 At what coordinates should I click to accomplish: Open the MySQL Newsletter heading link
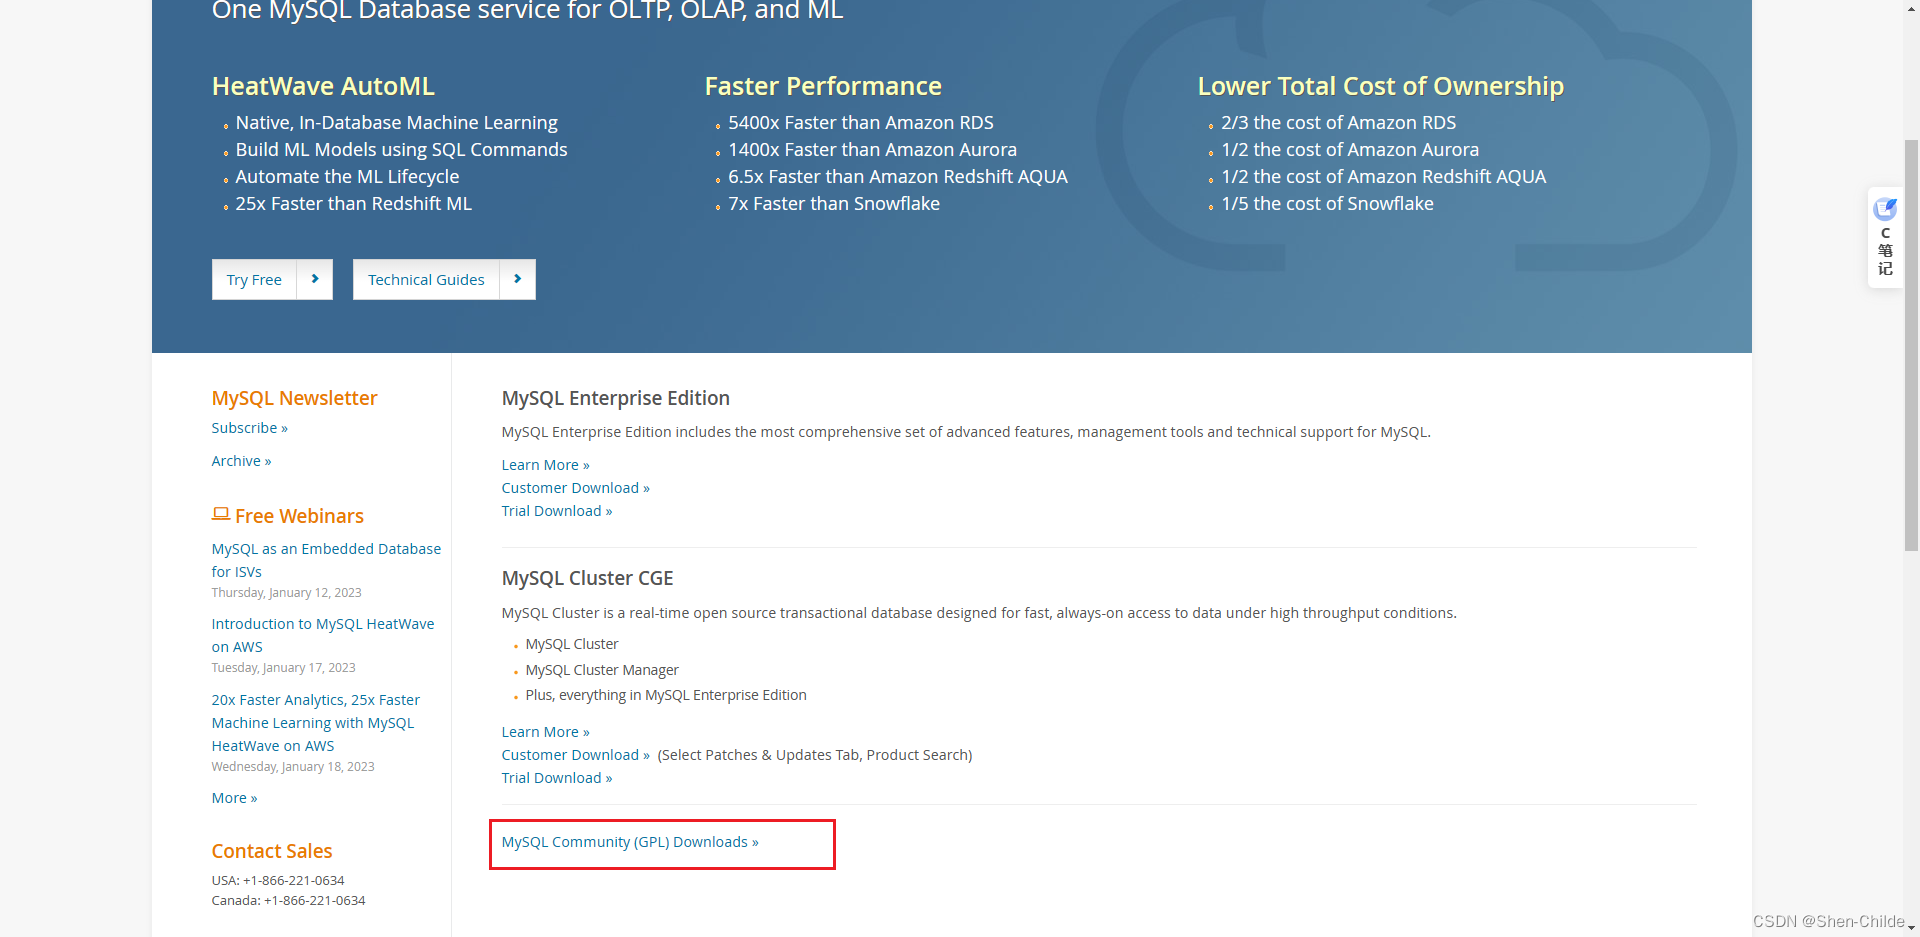point(294,398)
